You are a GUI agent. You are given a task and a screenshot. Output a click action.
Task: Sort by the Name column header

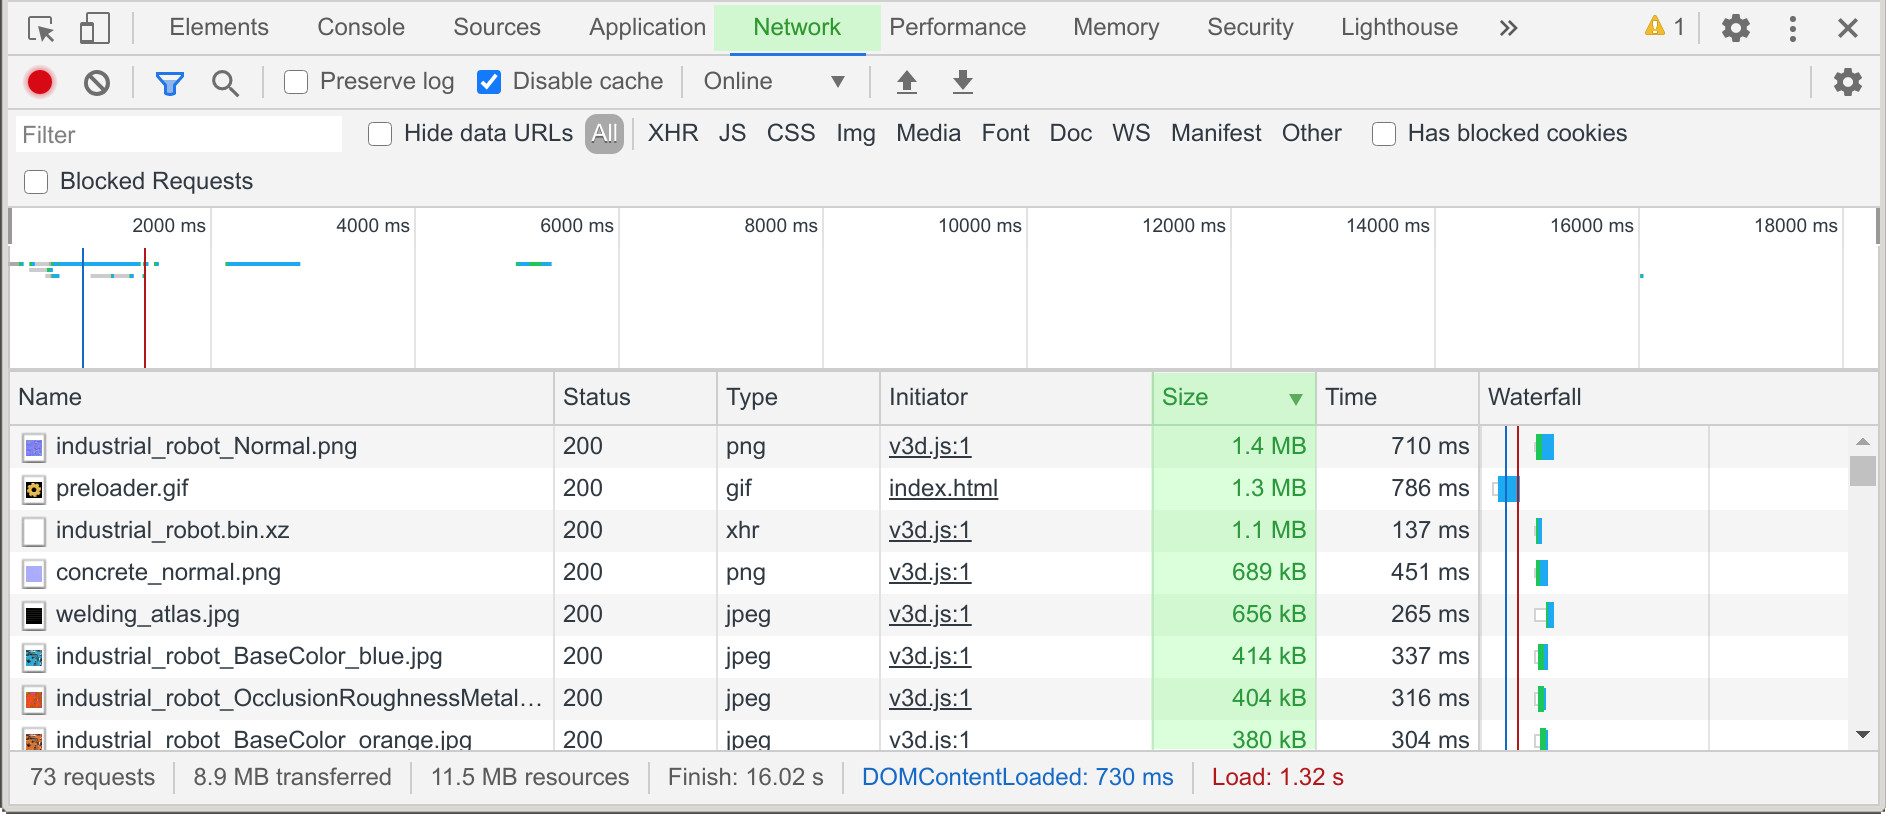282,398
